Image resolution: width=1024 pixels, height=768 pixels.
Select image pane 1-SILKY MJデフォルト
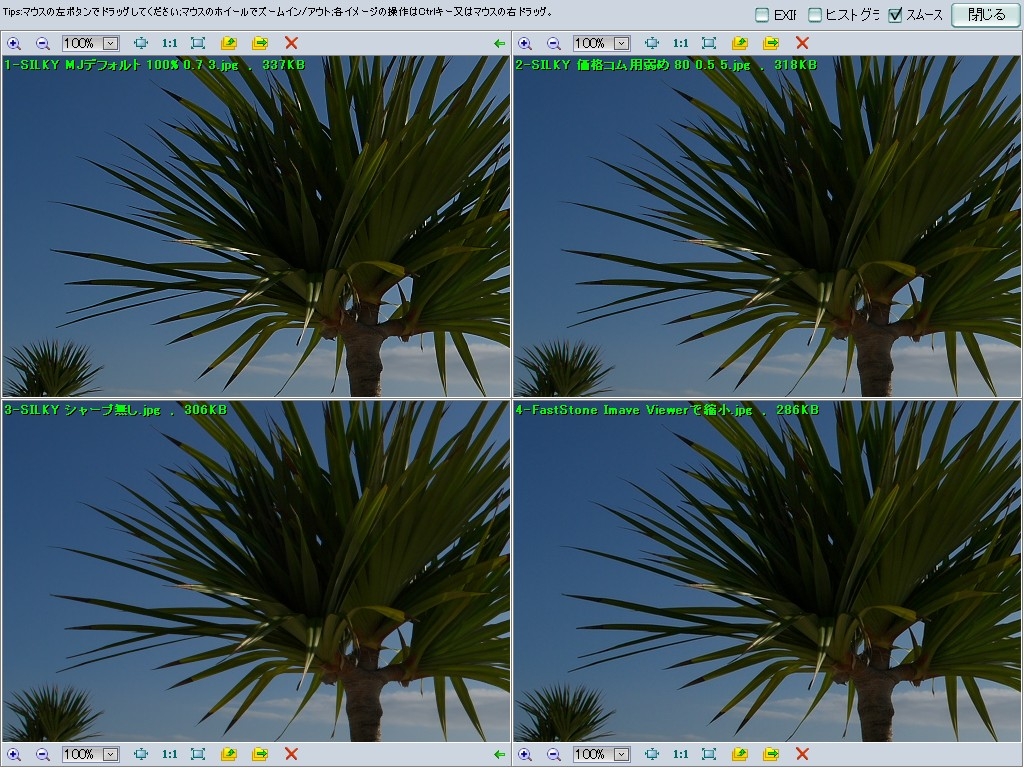point(255,226)
